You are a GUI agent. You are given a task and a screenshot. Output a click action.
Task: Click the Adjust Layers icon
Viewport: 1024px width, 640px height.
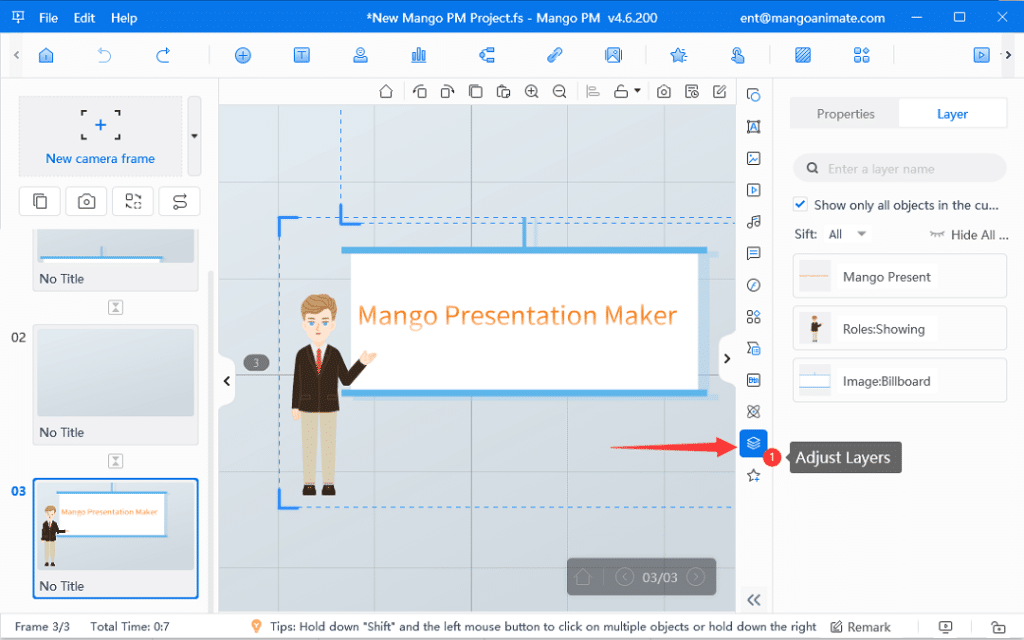pos(753,443)
